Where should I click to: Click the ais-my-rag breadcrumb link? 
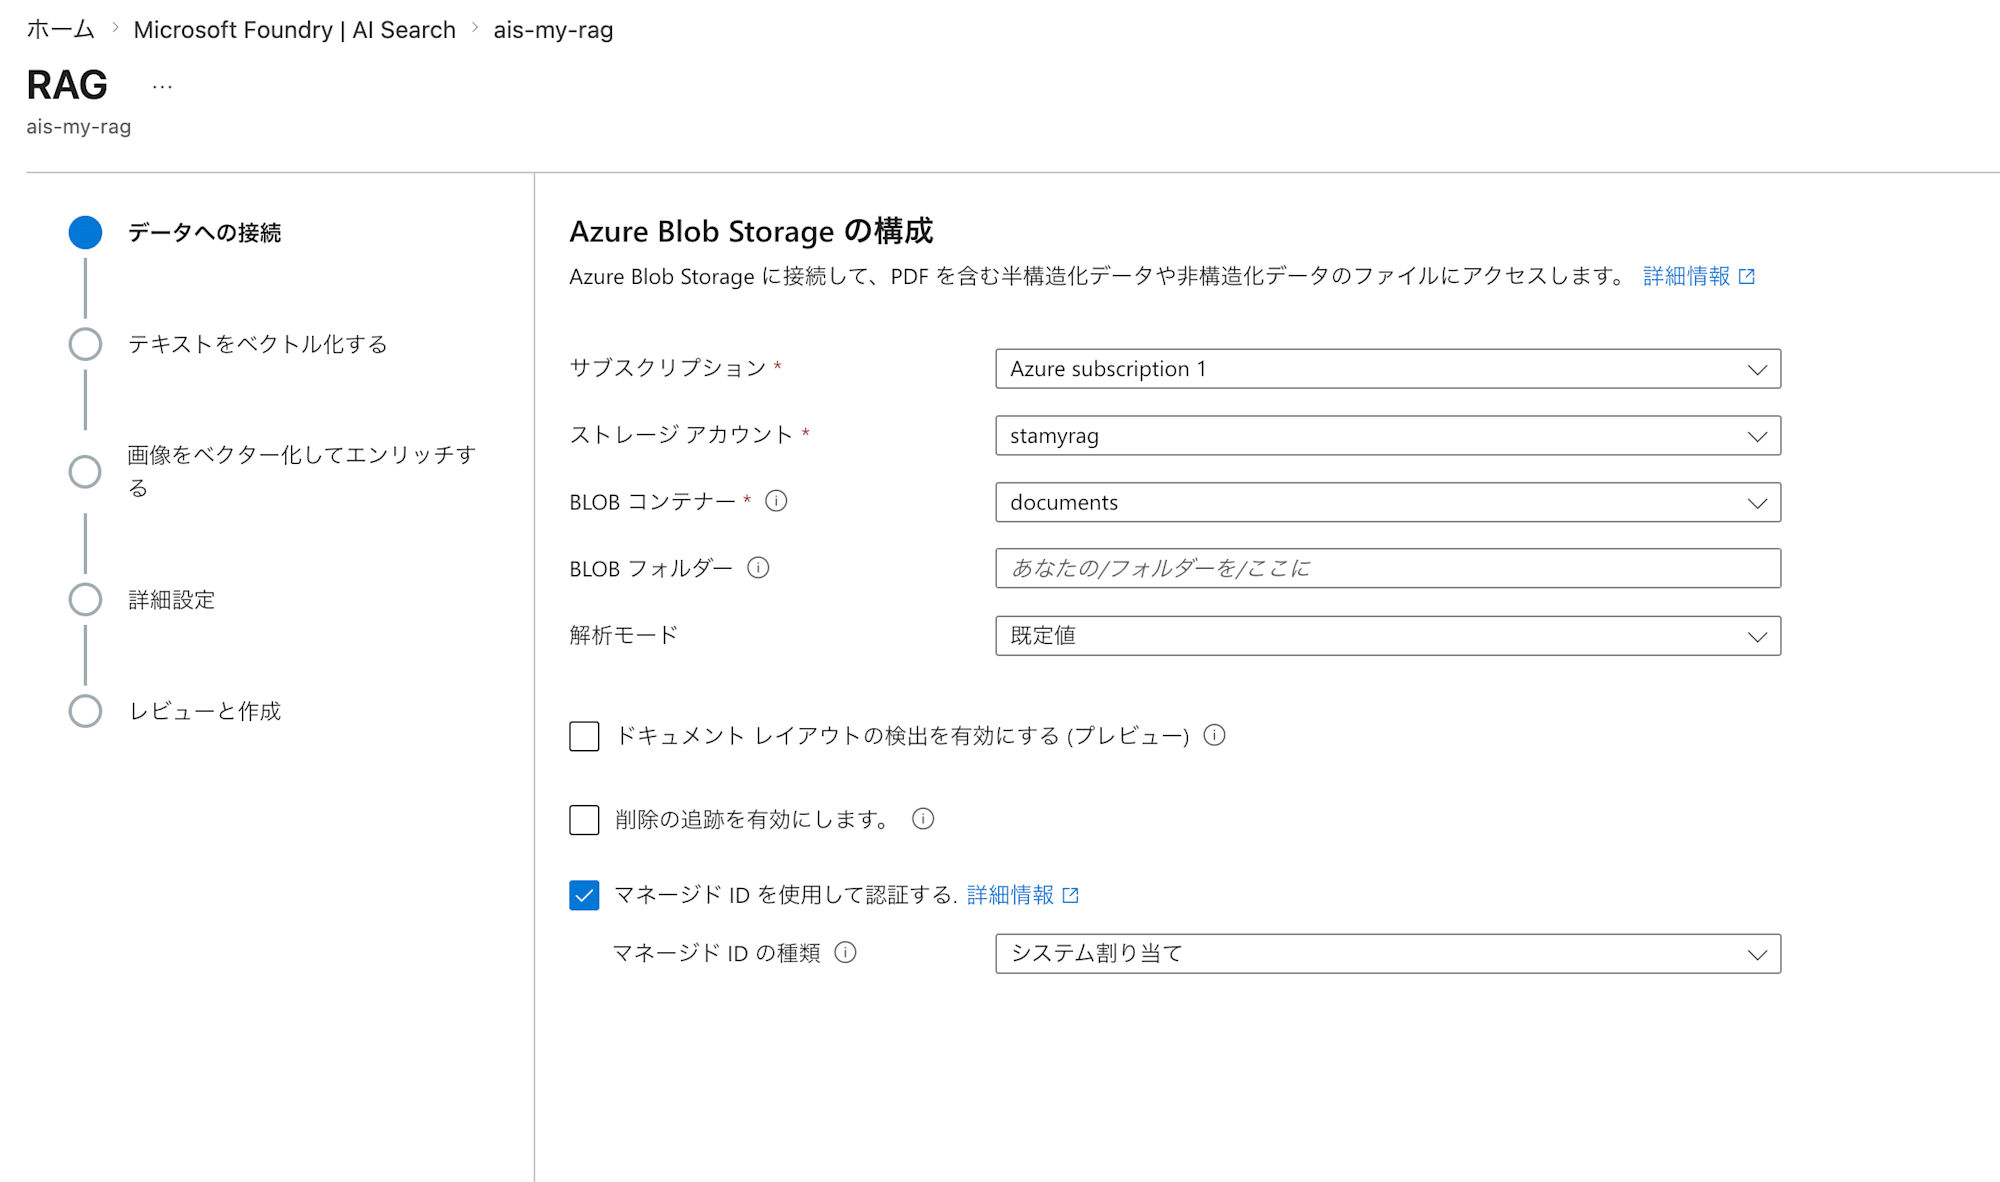click(x=553, y=30)
